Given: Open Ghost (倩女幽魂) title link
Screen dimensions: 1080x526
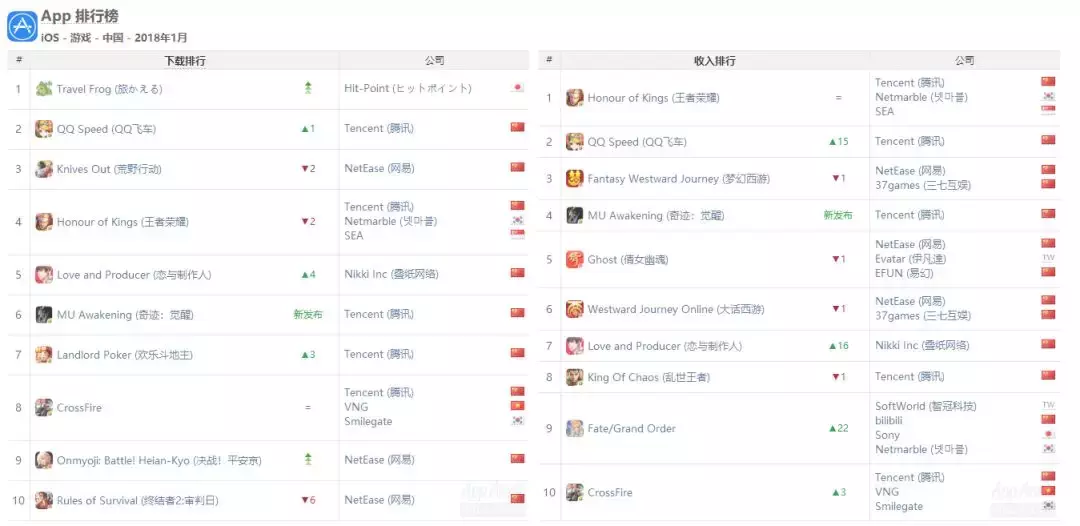Looking at the screenshot, I should pyautogui.click(x=628, y=260).
